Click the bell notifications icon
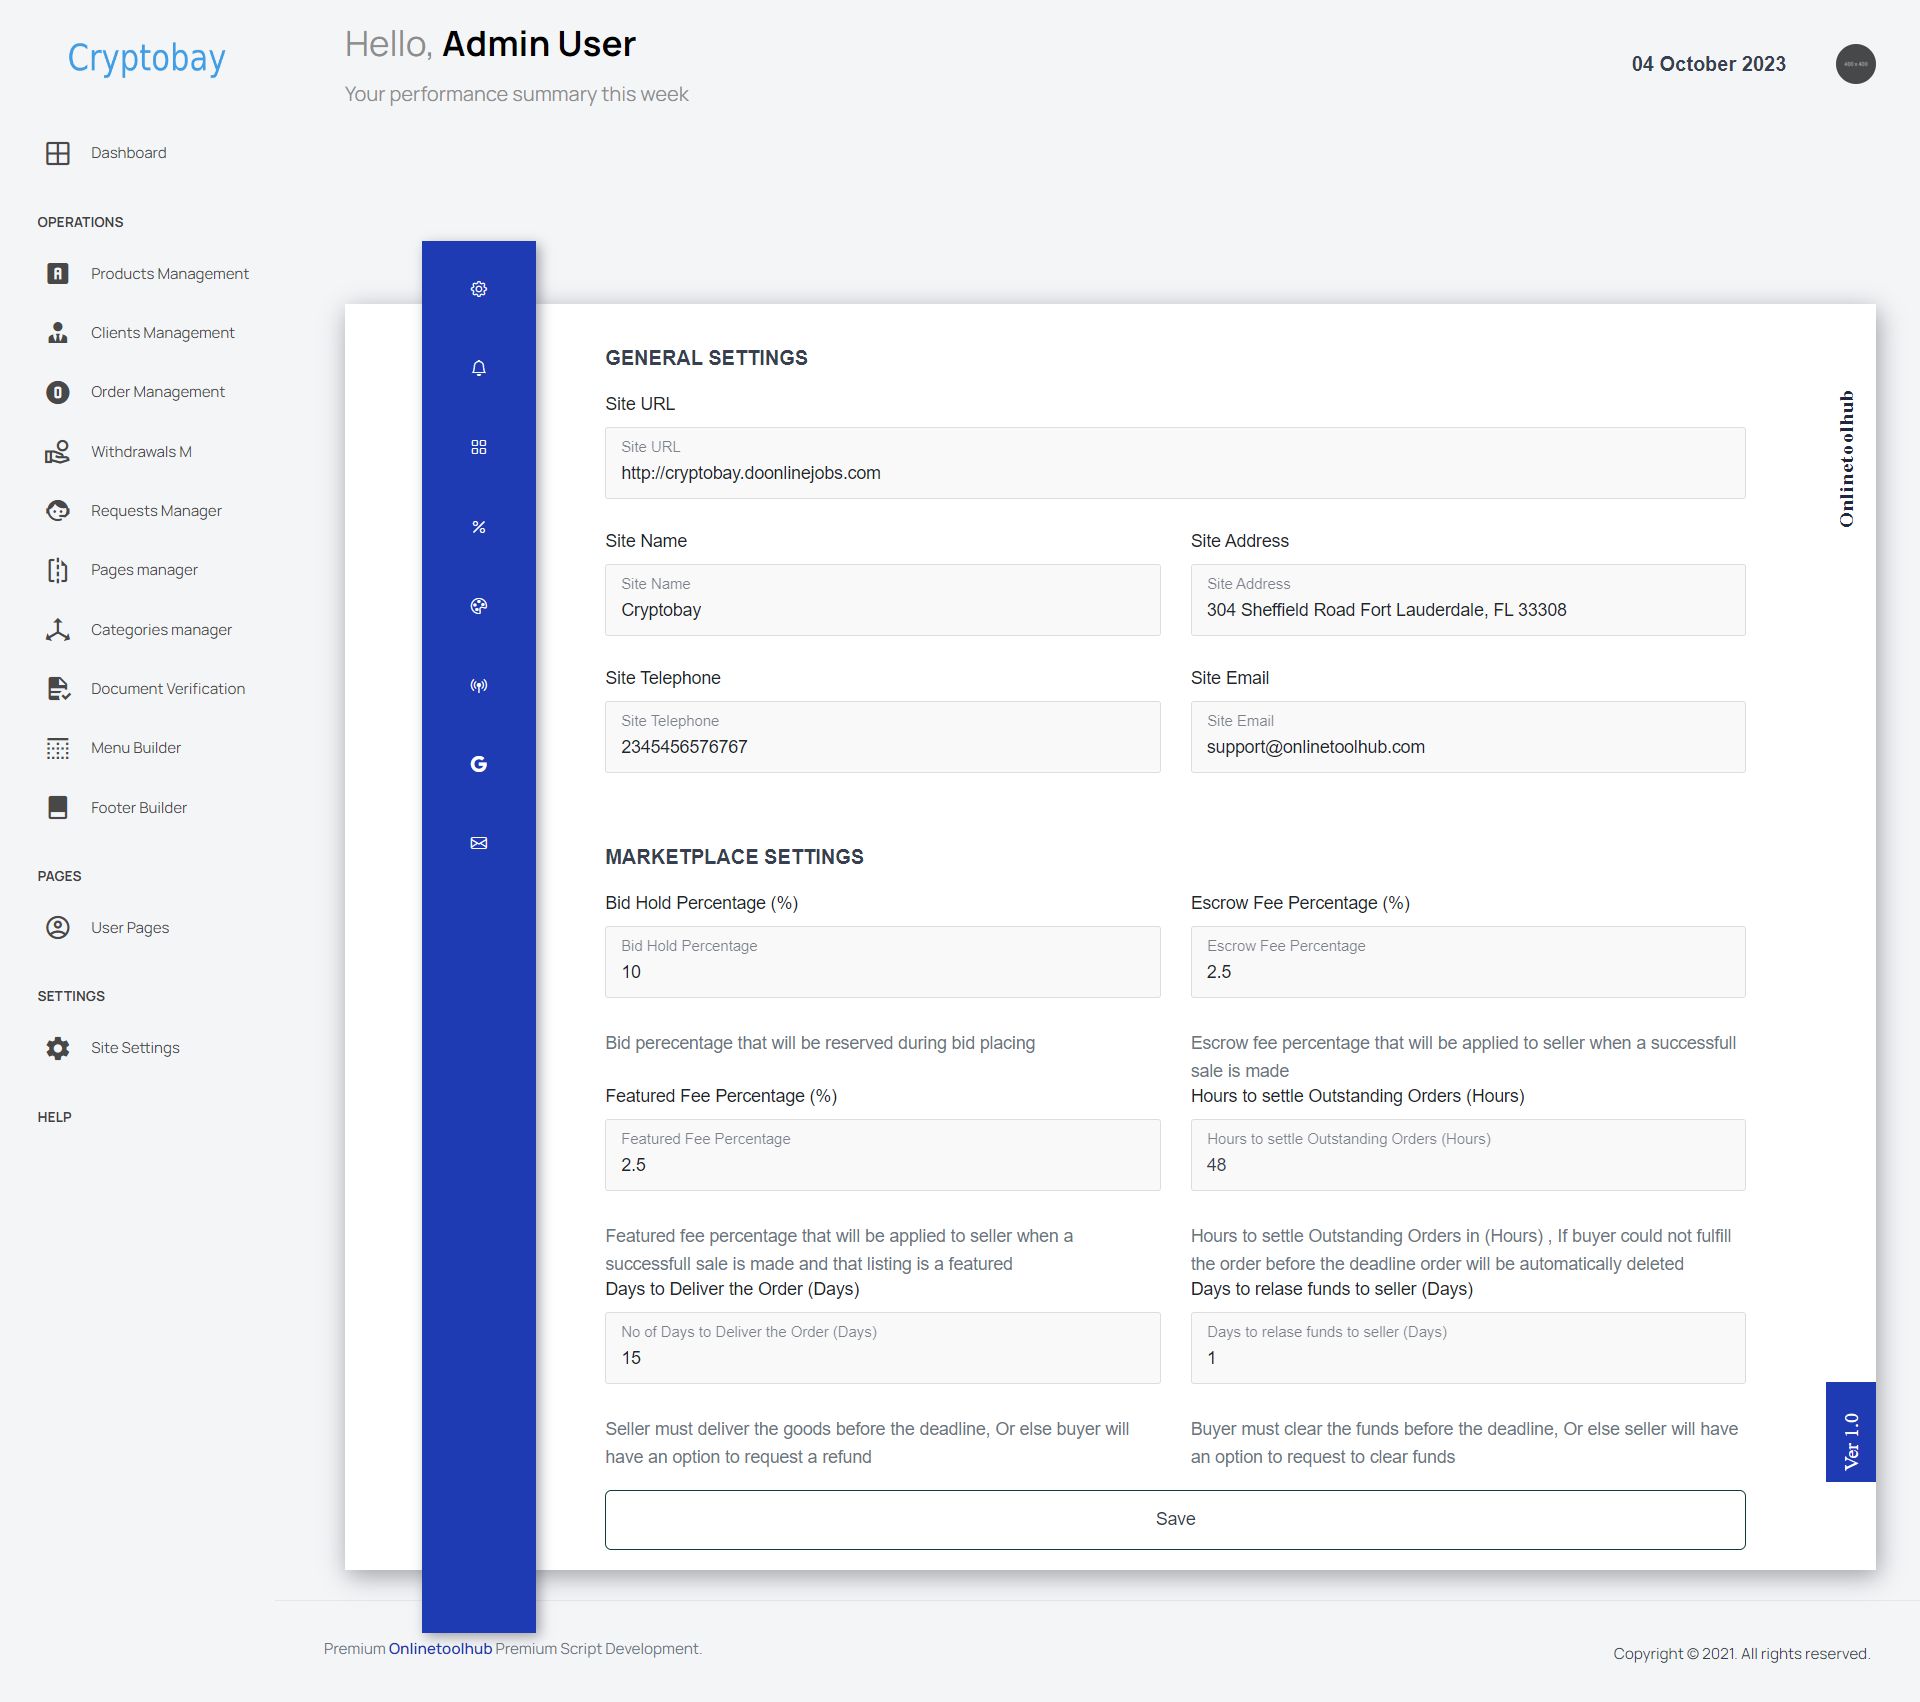The image size is (1920, 1702). [479, 368]
